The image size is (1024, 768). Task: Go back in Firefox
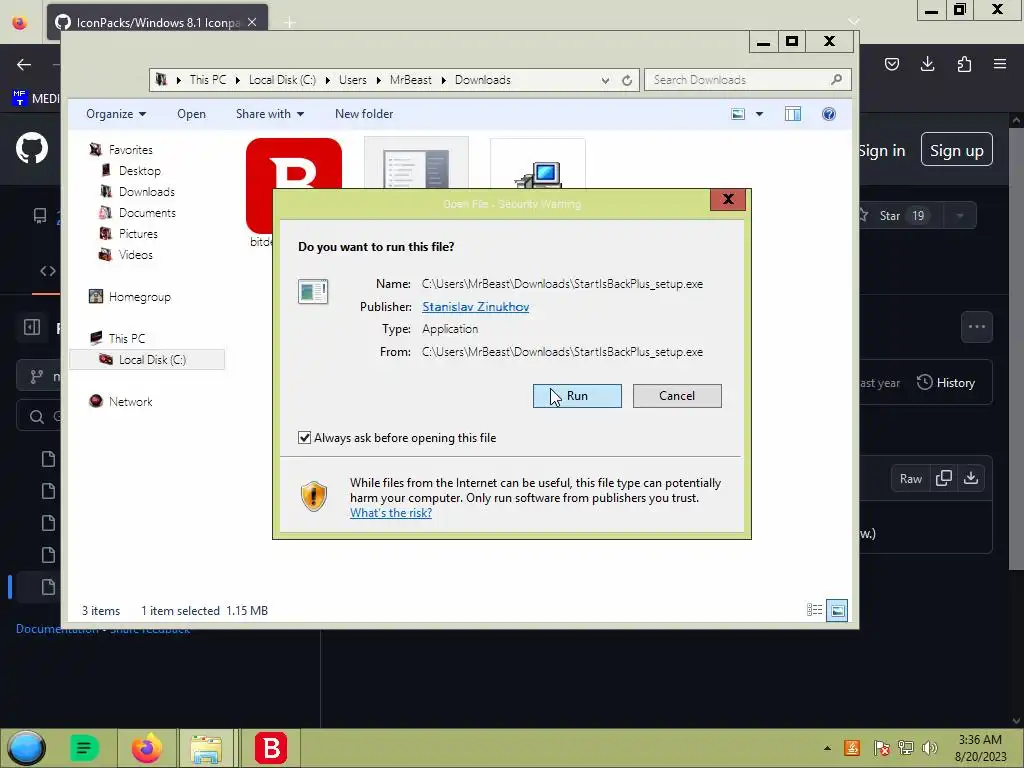(x=24, y=64)
